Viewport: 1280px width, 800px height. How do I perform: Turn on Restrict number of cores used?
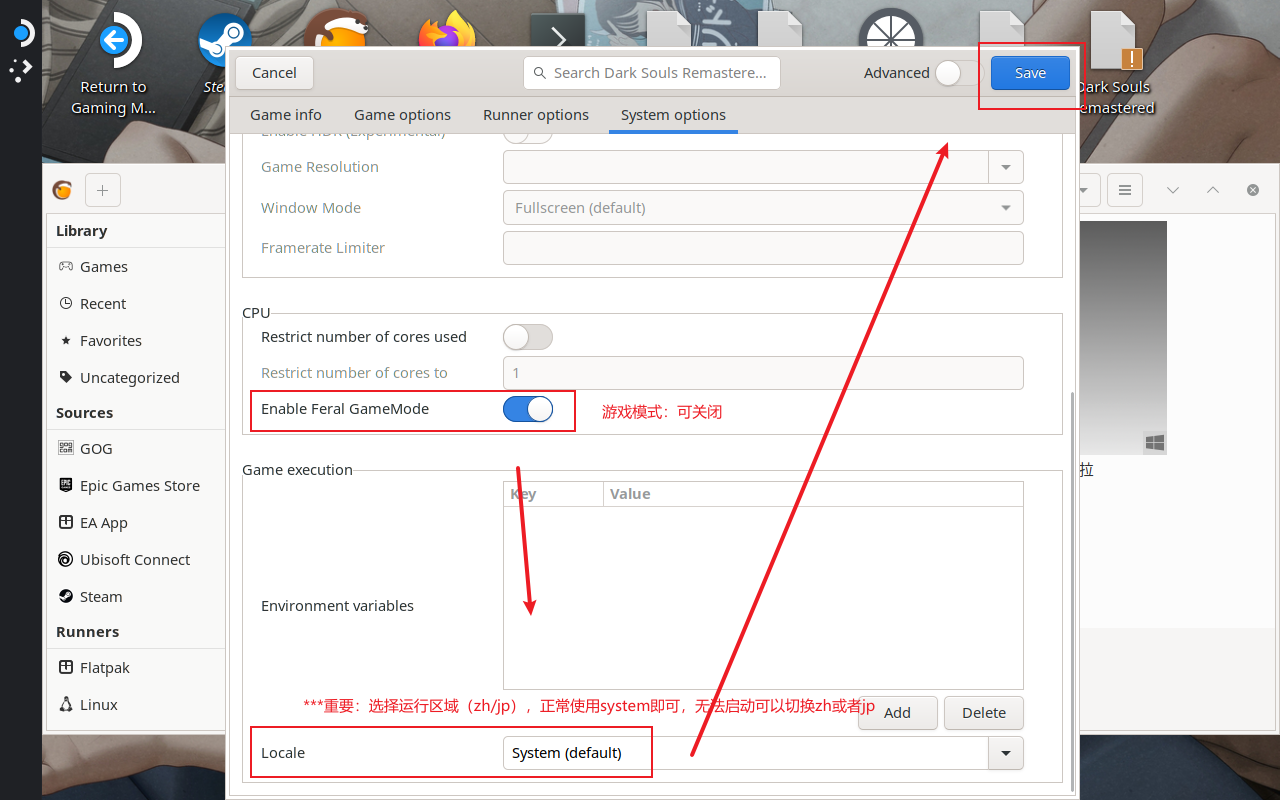(528, 337)
